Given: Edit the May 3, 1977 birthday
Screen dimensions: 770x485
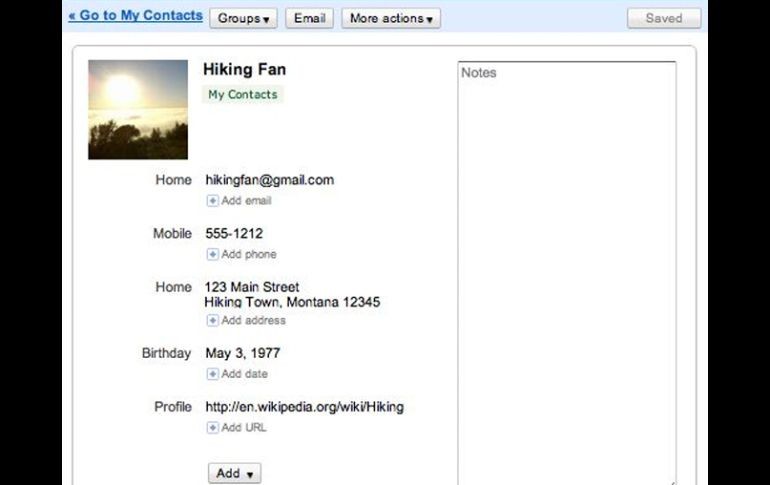Looking at the screenshot, I should pyautogui.click(x=242, y=353).
